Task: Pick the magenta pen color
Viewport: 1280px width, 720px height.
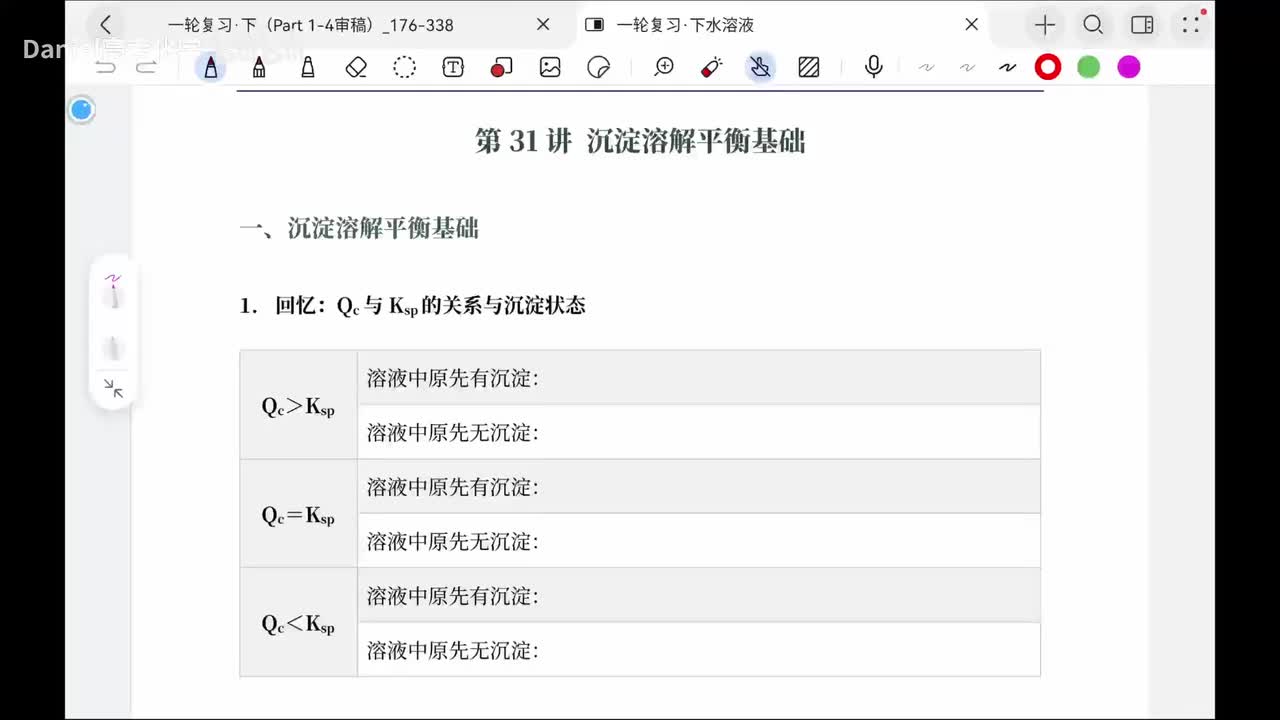Action: click(x=1129, y=67)
